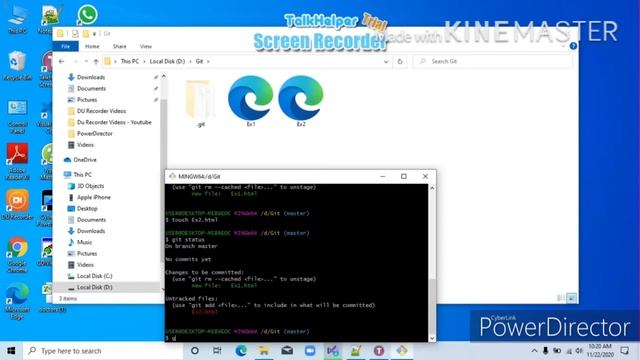Image resolution: width=640 pixels, height=360 pixels.
Task: Click the taskbar search box
Action: 103,351
